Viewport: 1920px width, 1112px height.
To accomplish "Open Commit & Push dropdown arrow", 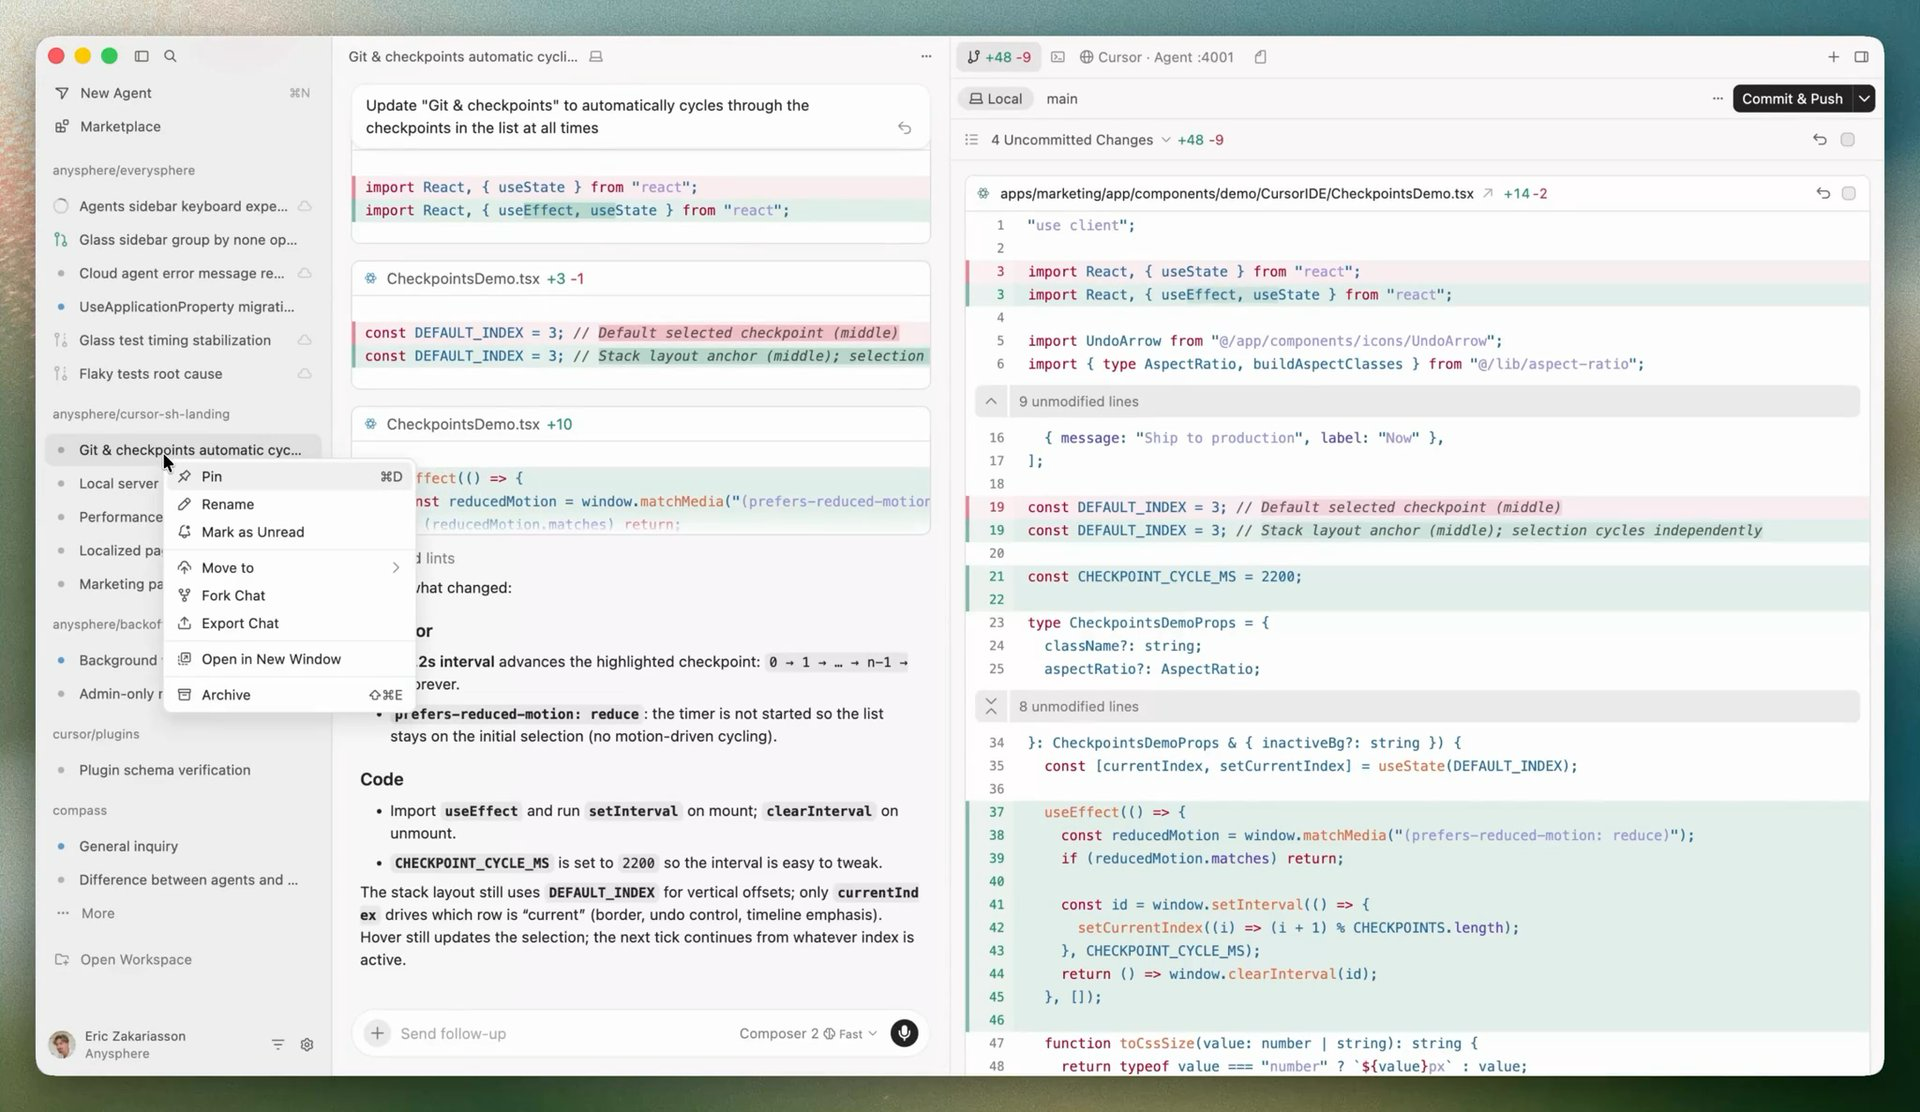I will (1864, 98).
